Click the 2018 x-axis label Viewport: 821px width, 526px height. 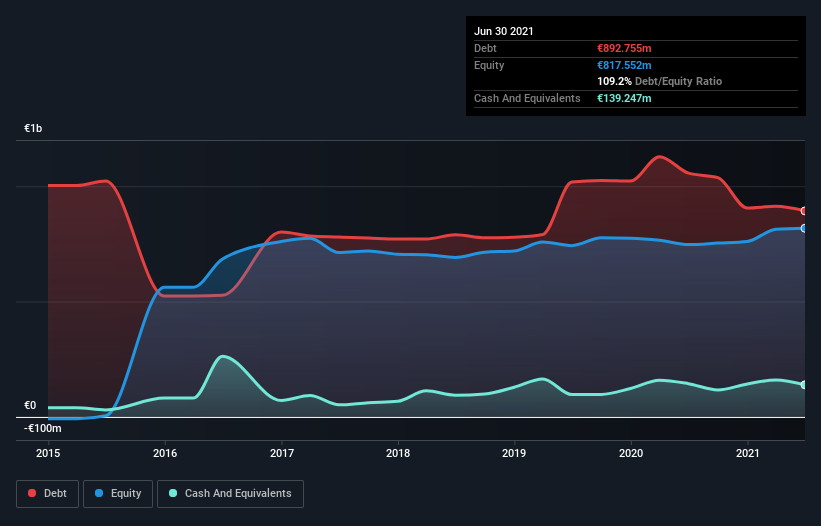pyautogui.click(x=398, y=453)
